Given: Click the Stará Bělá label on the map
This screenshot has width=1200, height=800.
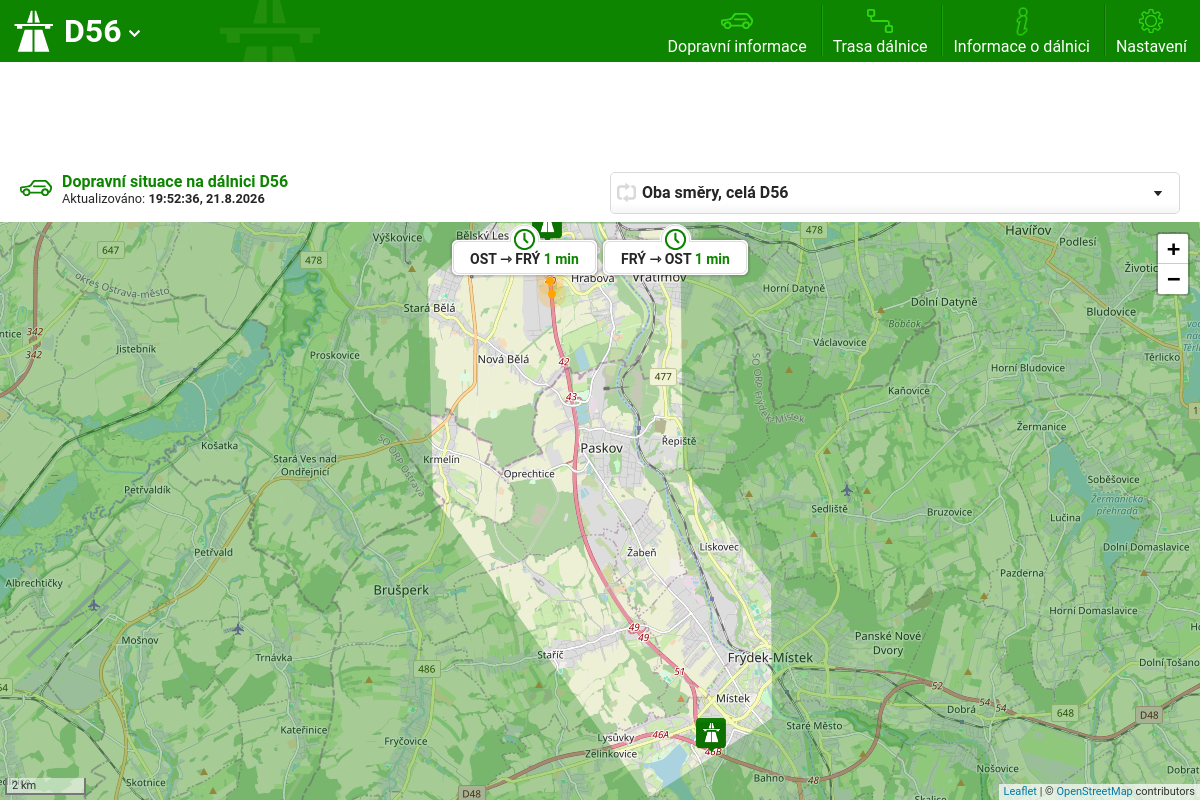Looking at the screenshot, I should [x=429, y=308].
